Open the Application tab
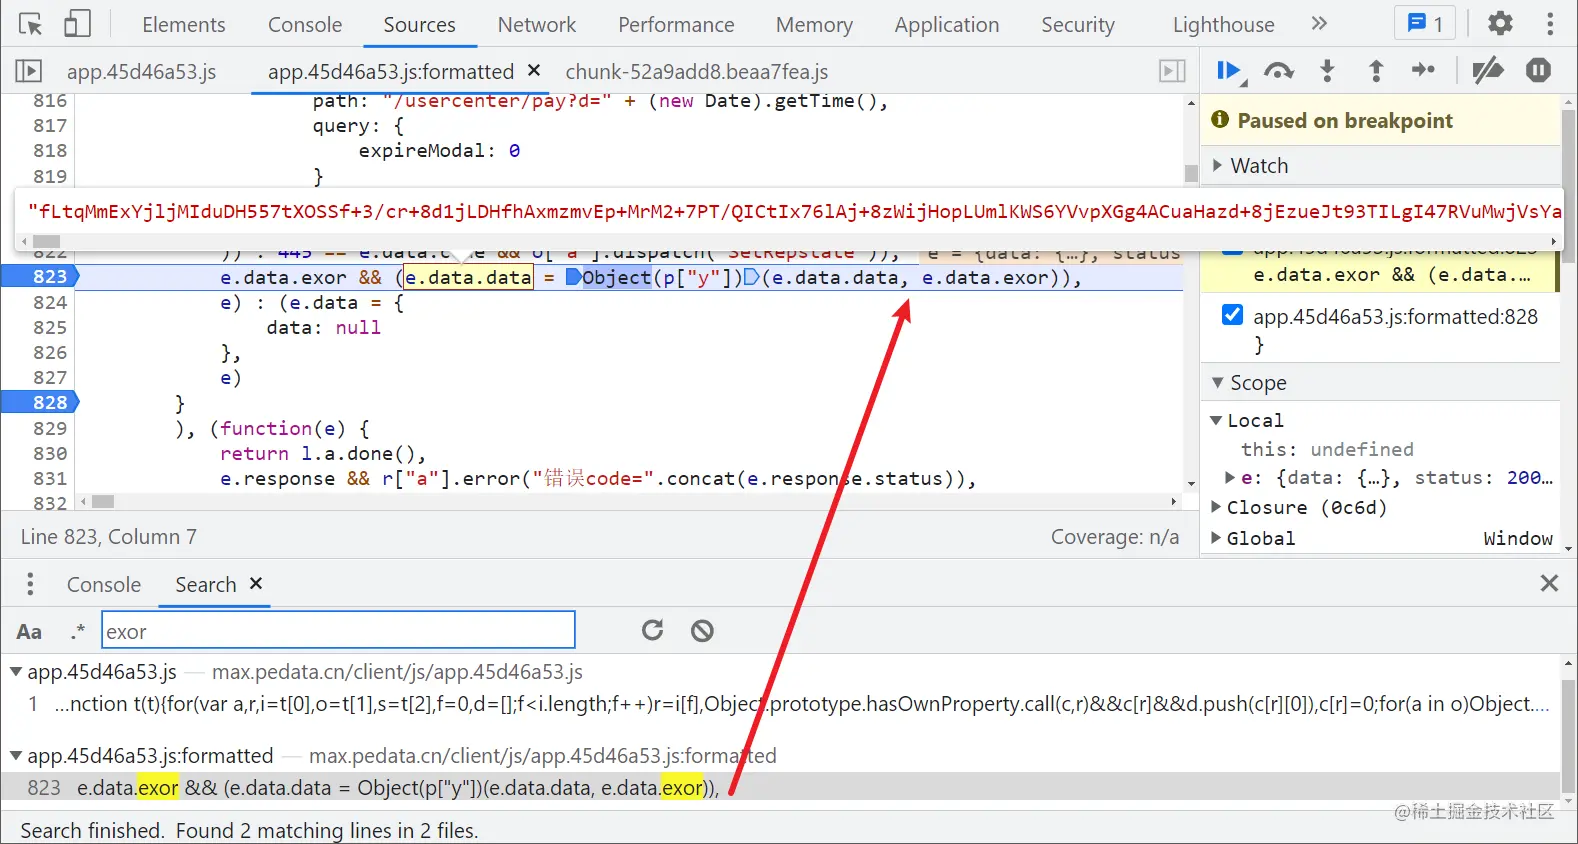1578x844 pixels. pyautogui.click(x=947, y=24)
